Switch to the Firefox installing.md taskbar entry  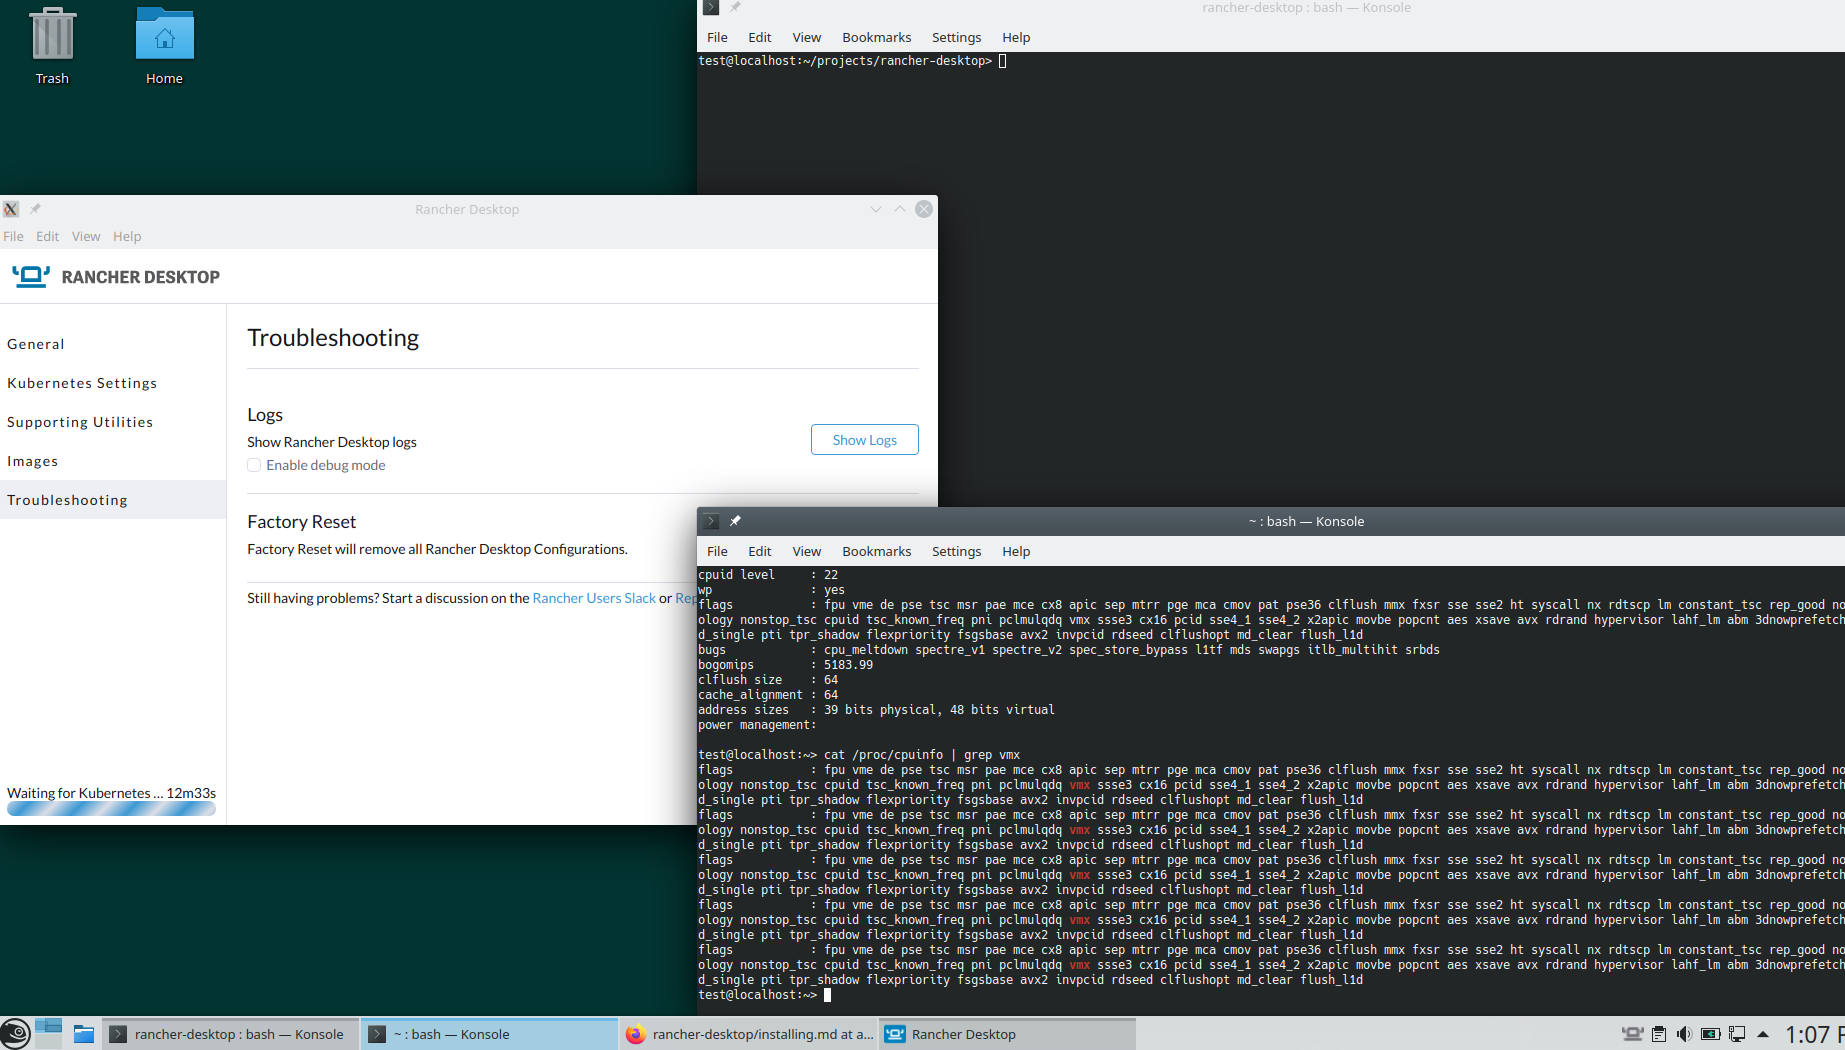coord(750,1034)
